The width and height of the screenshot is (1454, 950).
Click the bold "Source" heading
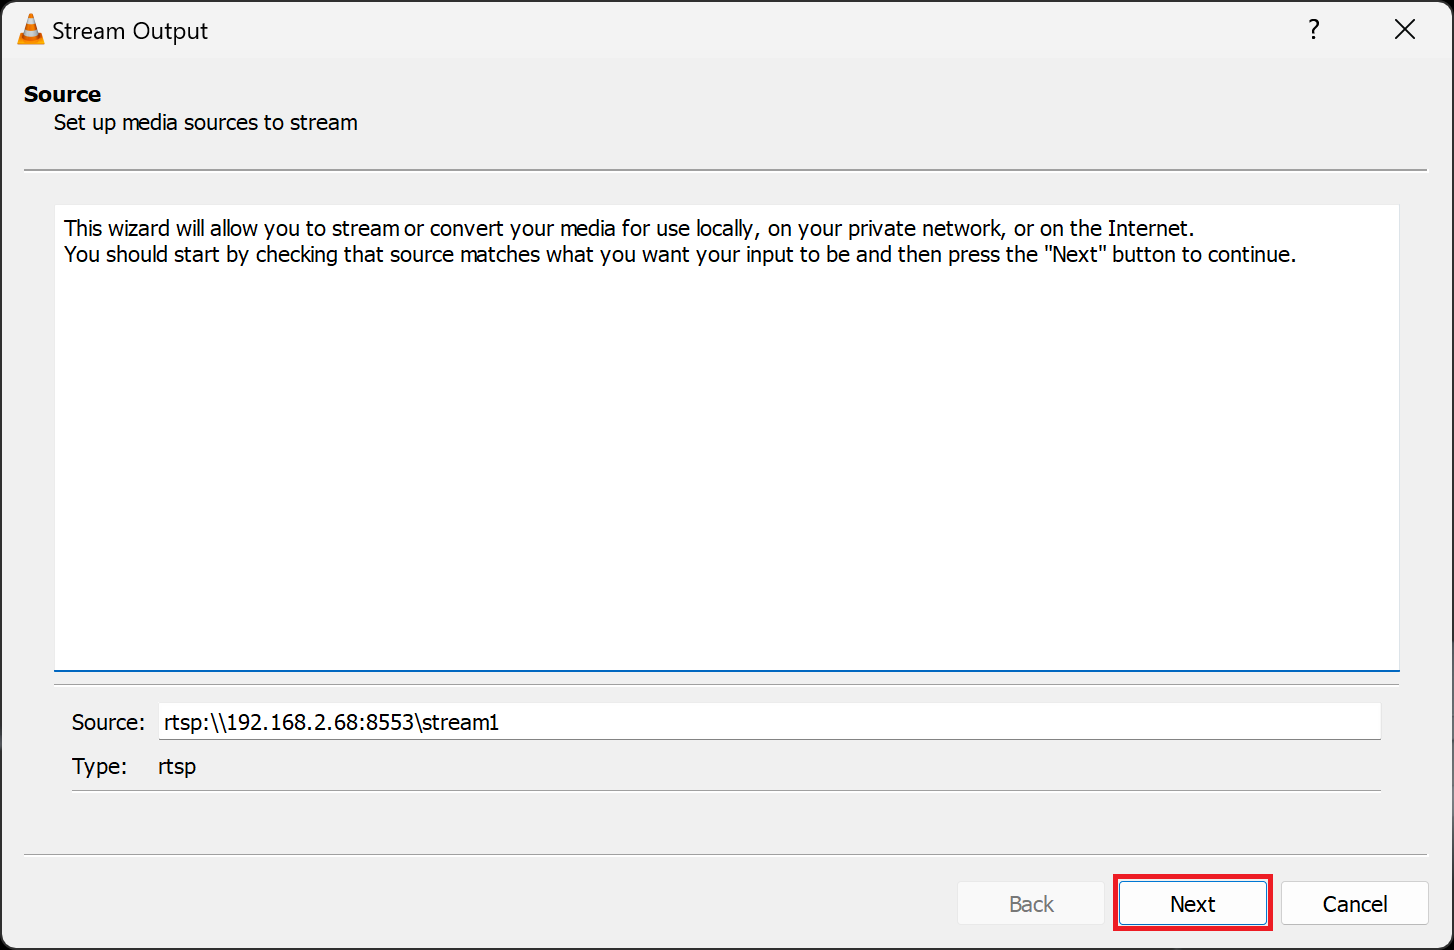click(x=62, y=94)
